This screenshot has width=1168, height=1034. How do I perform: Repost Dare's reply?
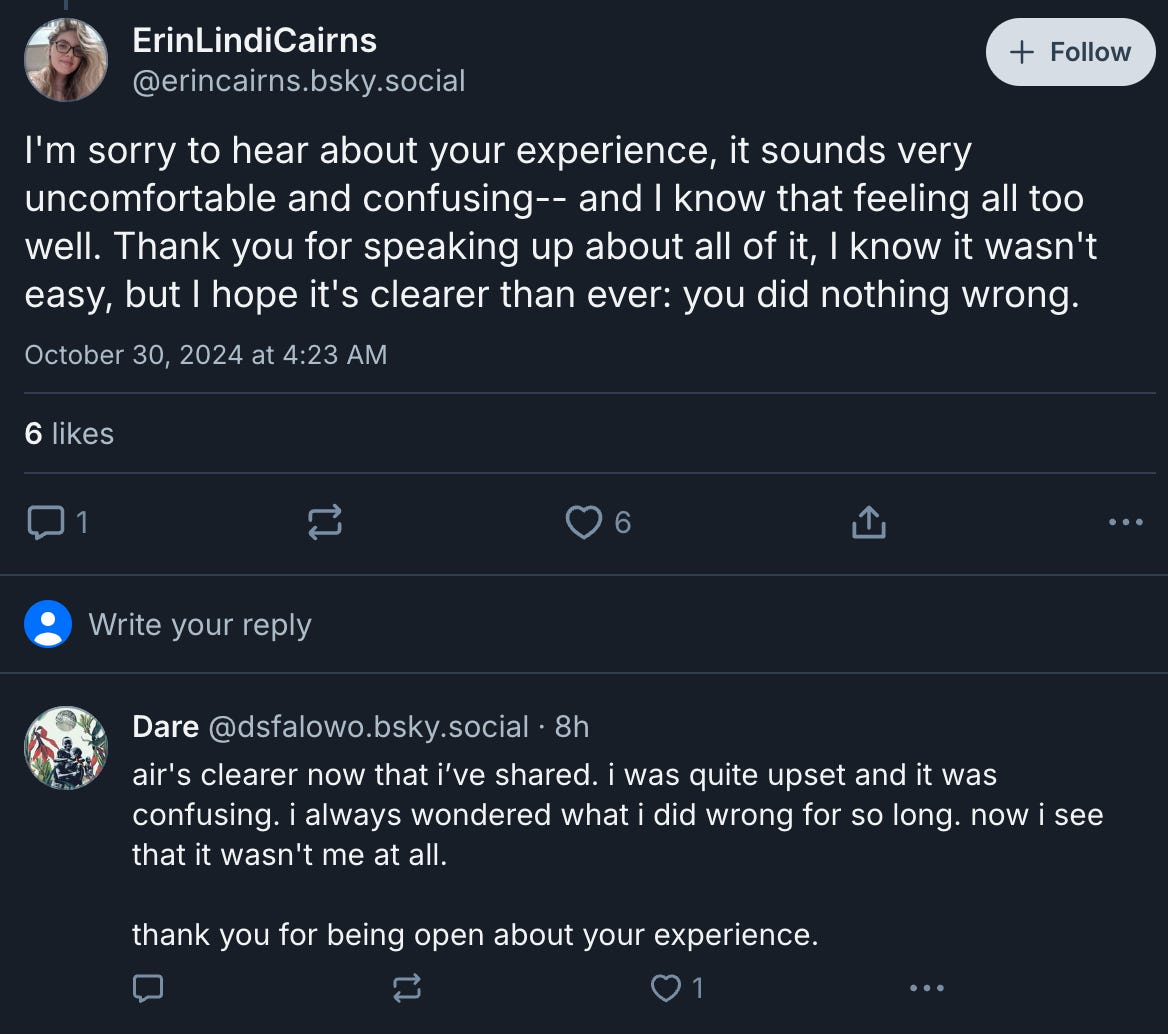tap(406, 989)
